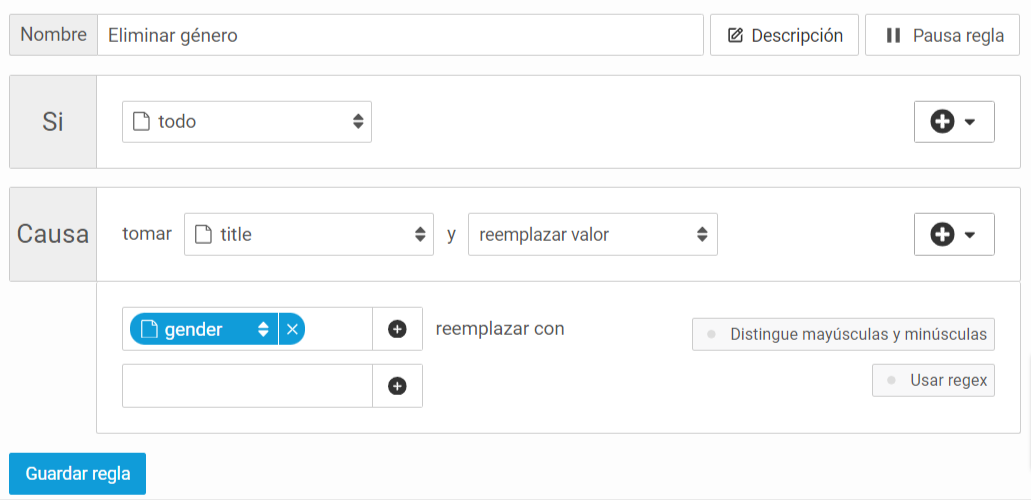Screen dimensions: 1031x500
Task: Toggle Distingue mayúsculas y minúsculas option
Action: [843, 334]
